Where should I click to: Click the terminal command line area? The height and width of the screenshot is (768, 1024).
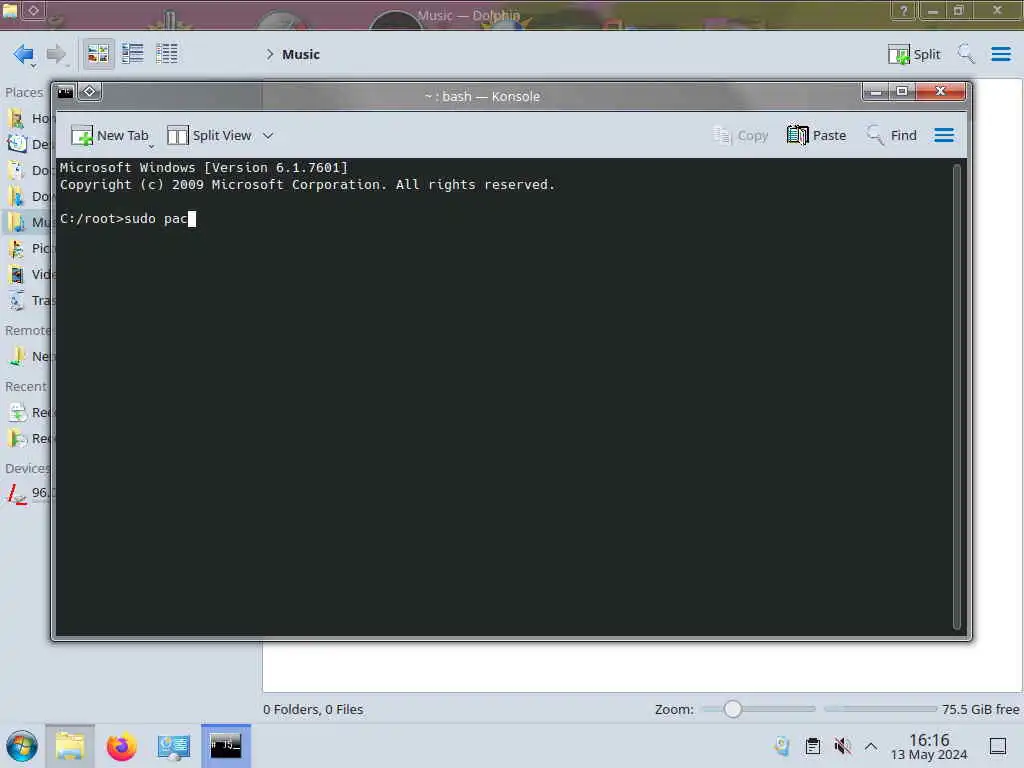coord(128,219)
